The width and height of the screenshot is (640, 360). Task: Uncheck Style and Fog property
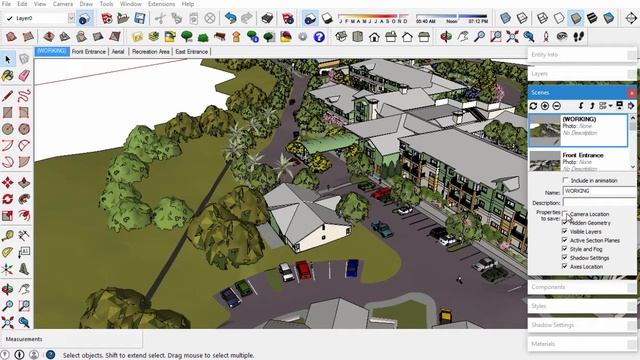(x=565, y=249)
